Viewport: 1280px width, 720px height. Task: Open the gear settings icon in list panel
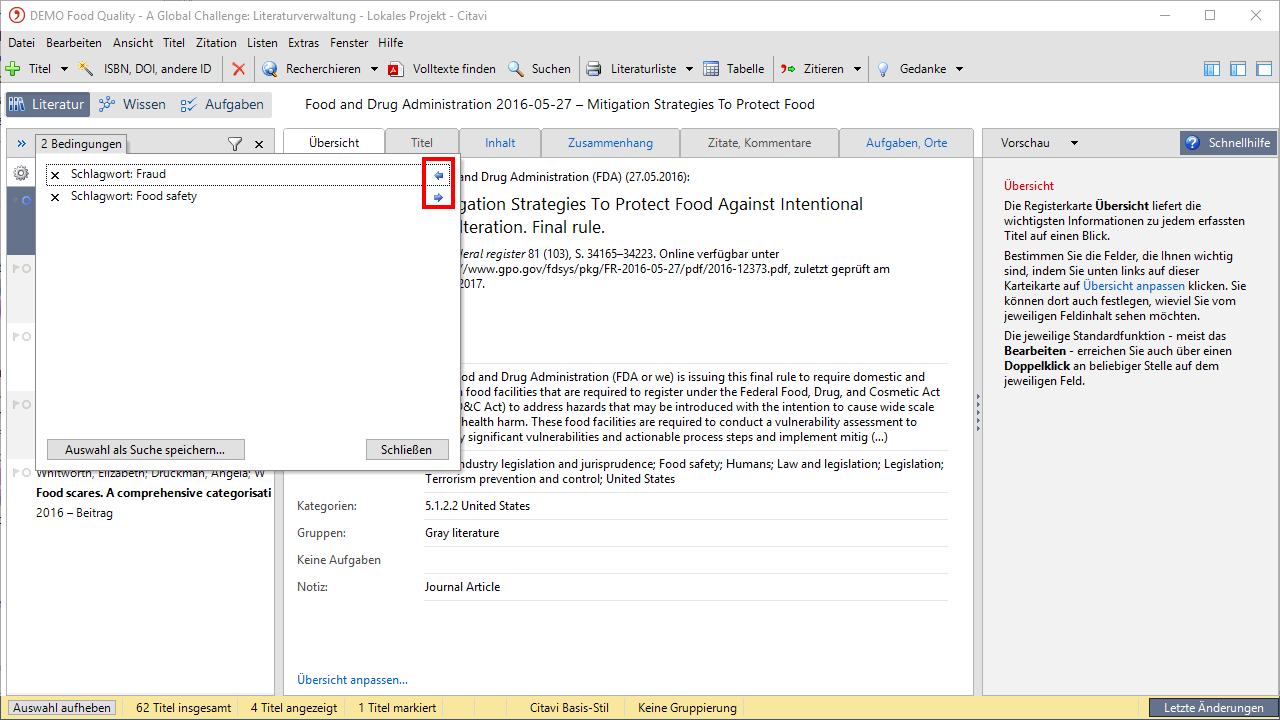click(x=20, y=173)
